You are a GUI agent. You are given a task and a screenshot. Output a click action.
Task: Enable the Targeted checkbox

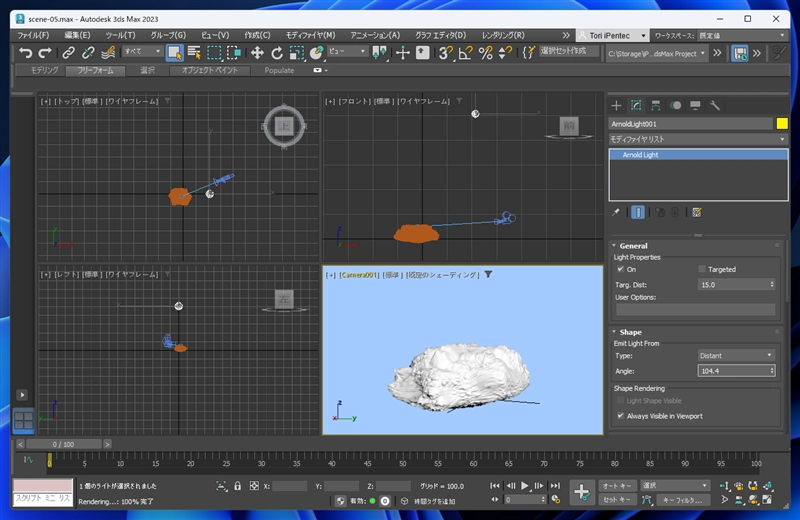[702, 269]
